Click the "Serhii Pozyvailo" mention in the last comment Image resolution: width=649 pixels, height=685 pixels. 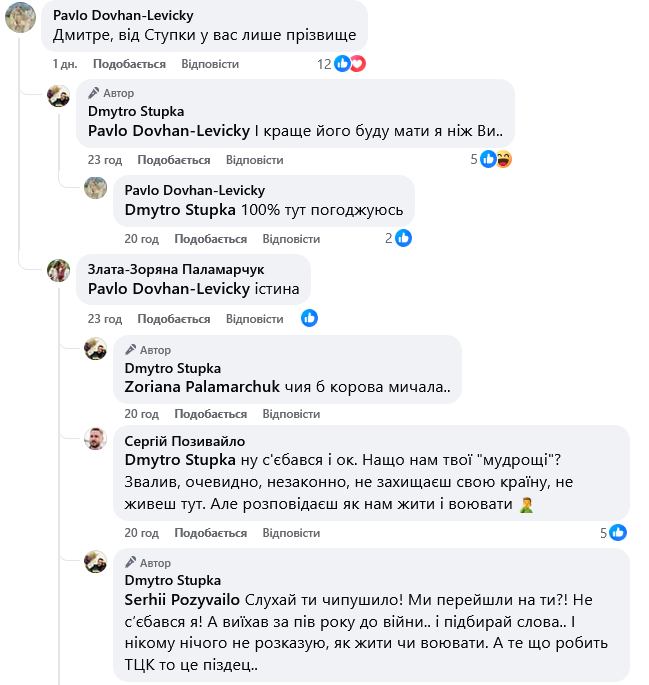pos(182,598)
